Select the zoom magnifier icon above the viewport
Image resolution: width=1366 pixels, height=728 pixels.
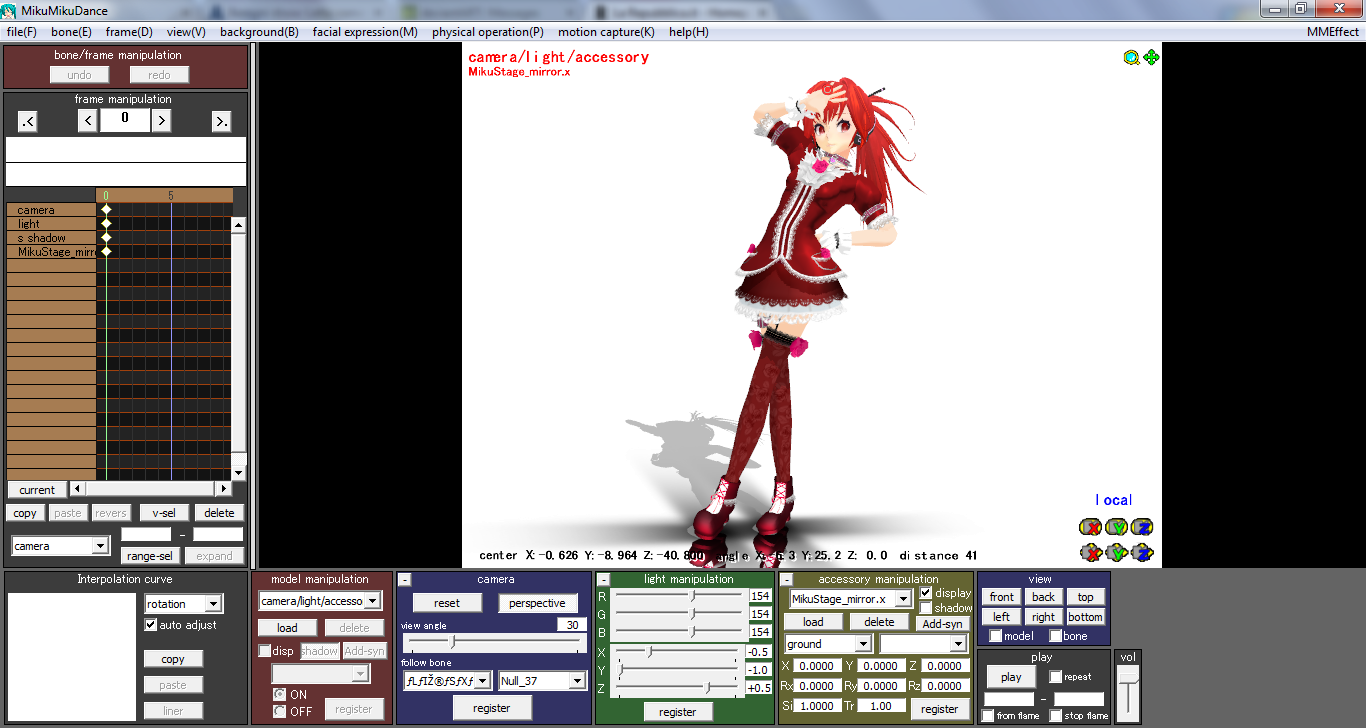point(1131,57)
